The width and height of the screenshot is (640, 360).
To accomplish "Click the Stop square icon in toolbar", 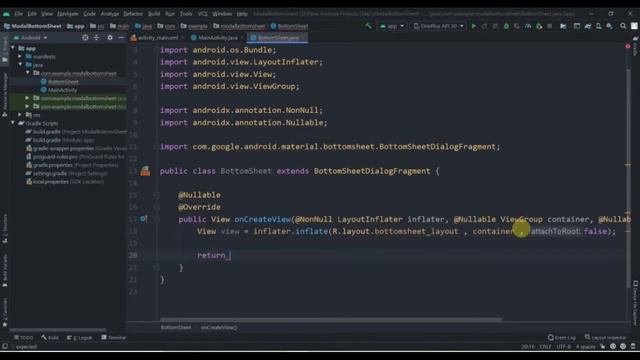I will 550,26.
